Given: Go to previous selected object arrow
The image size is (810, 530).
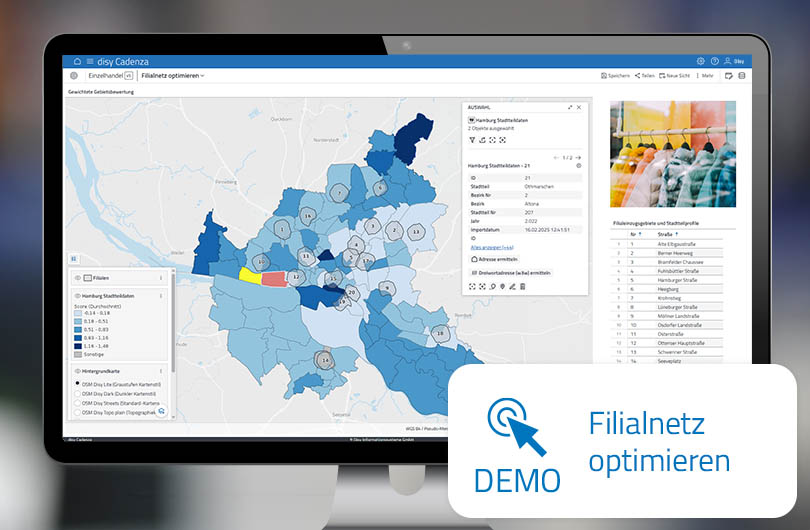Looking at the screenshot, I should (556, 158).
